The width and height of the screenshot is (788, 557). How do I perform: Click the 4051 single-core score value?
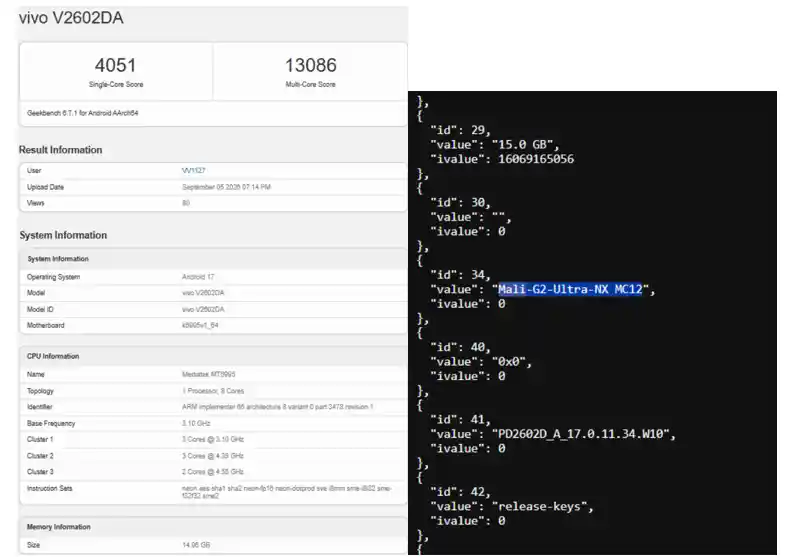(x=116, y=65)
